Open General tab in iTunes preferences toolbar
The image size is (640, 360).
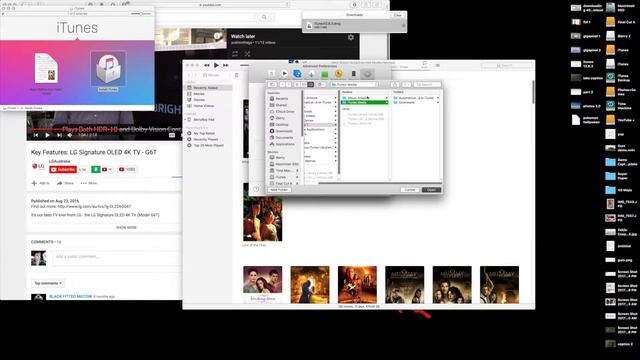(x=271, y=74)
